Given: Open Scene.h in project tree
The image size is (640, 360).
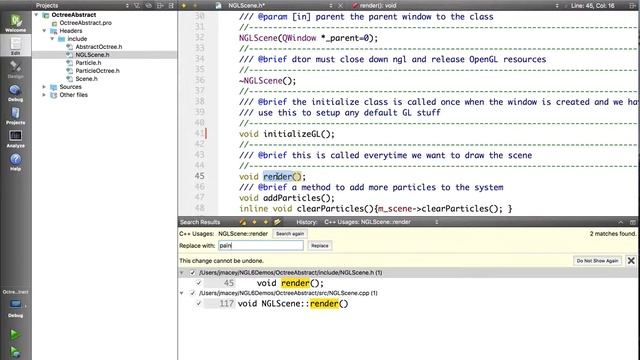Looking at the screenshot, I should pyautogui.click(x=86, y=79).
